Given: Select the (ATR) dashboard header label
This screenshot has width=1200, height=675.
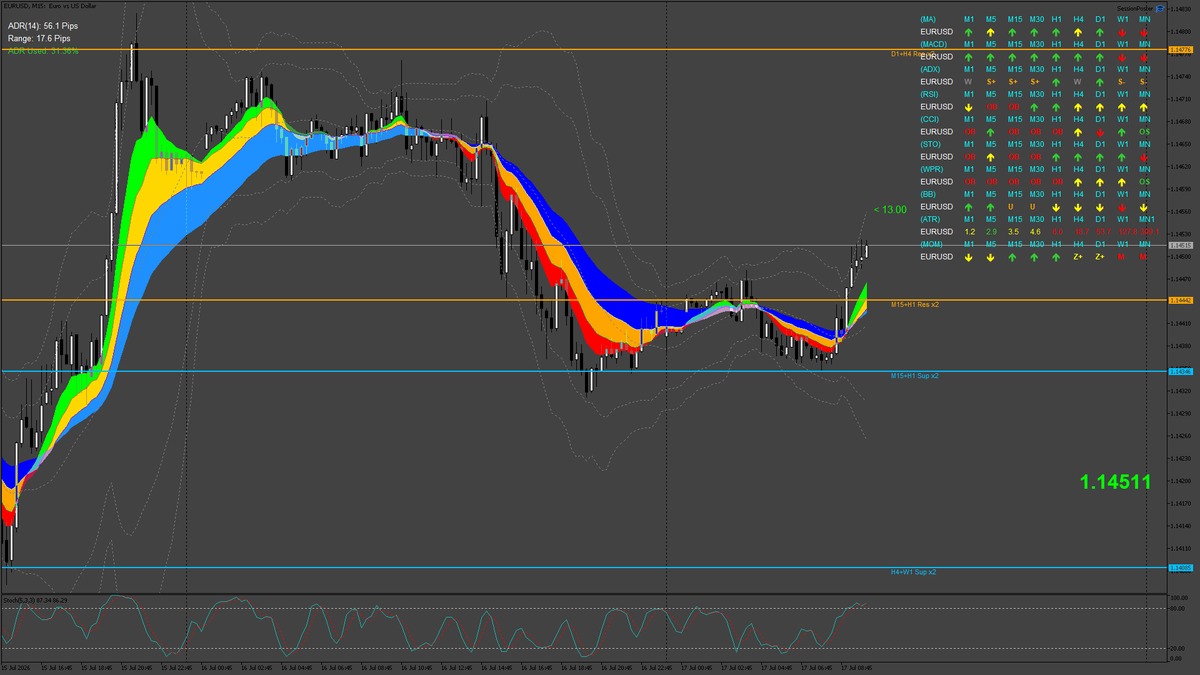Looking at the screenshot, I should click(930, 219).
